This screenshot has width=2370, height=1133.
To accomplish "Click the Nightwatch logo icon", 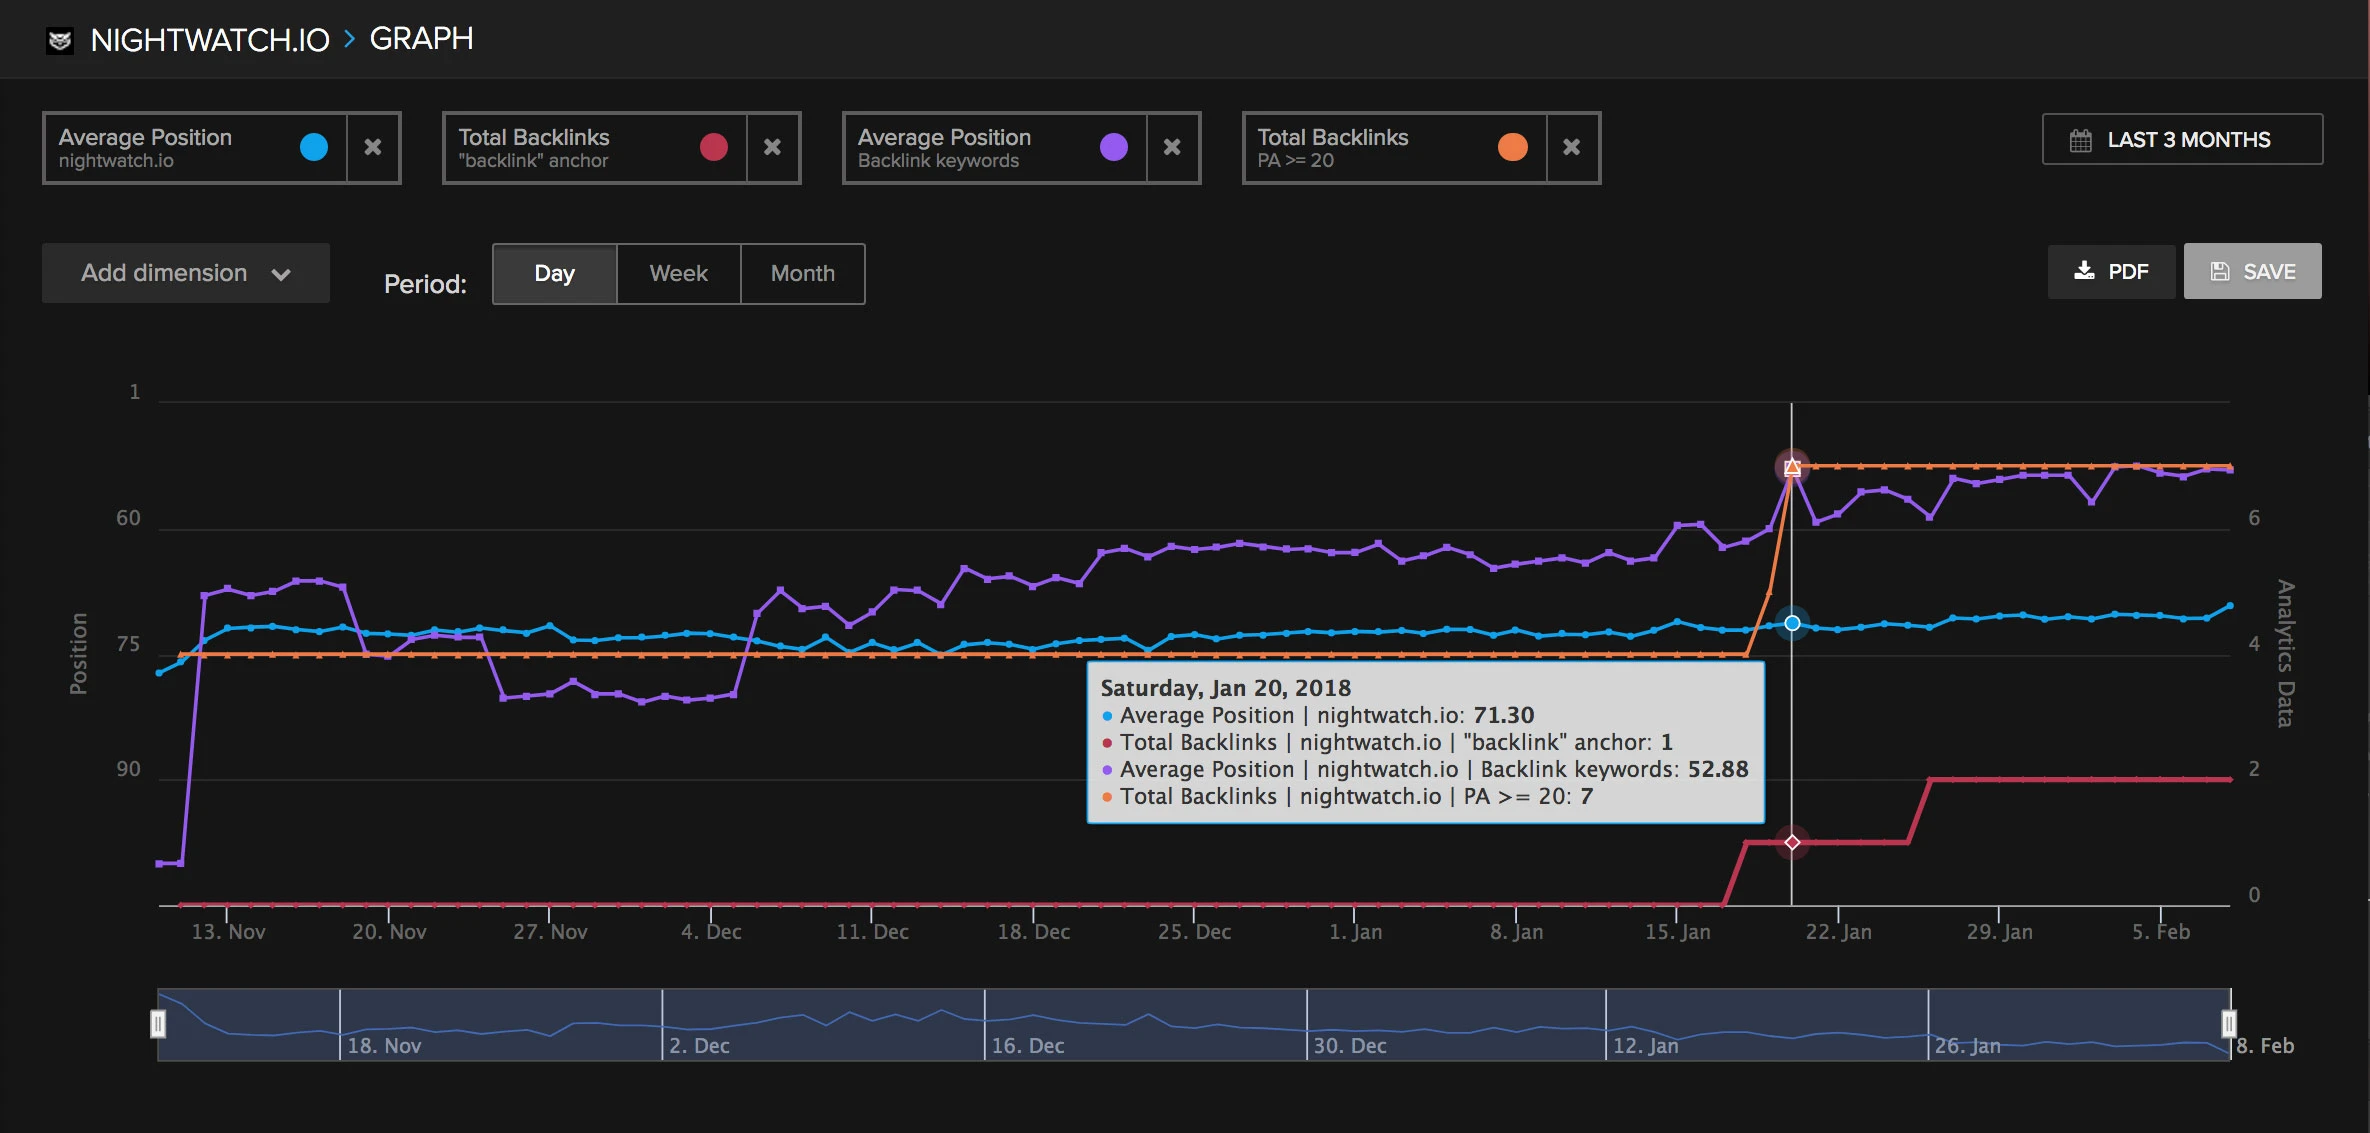I will [x=60, y=40].
